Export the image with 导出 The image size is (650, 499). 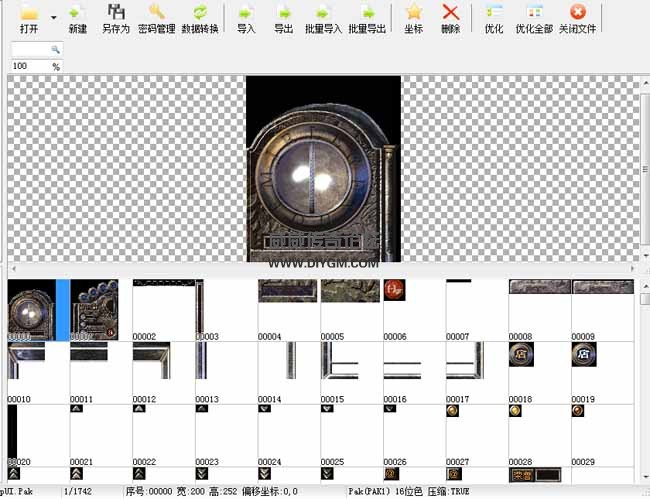(284, 19)
